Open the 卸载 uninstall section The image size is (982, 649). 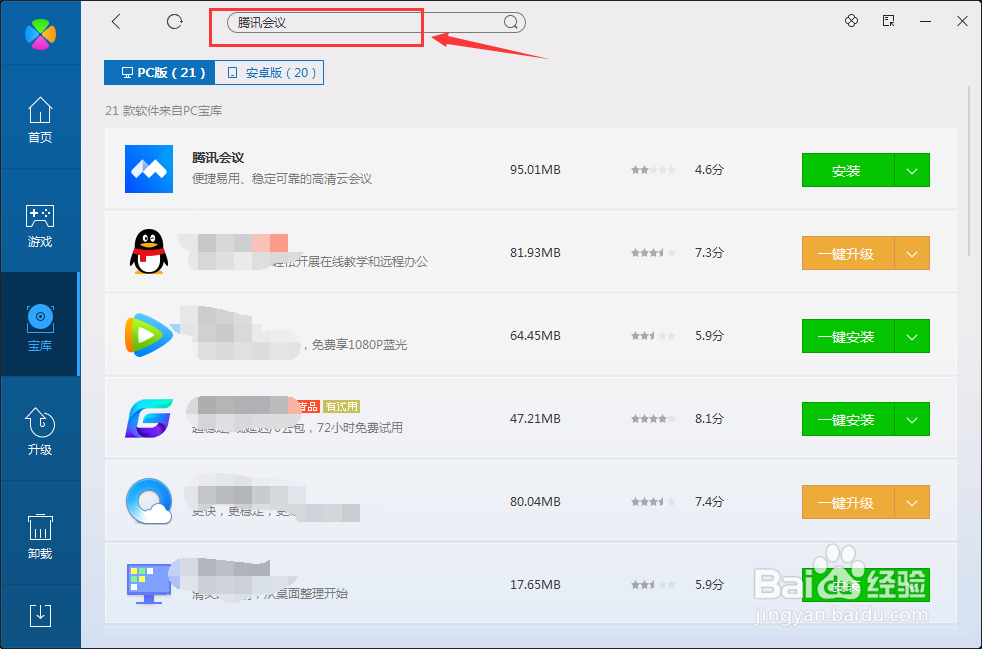[x=40, y=536]
